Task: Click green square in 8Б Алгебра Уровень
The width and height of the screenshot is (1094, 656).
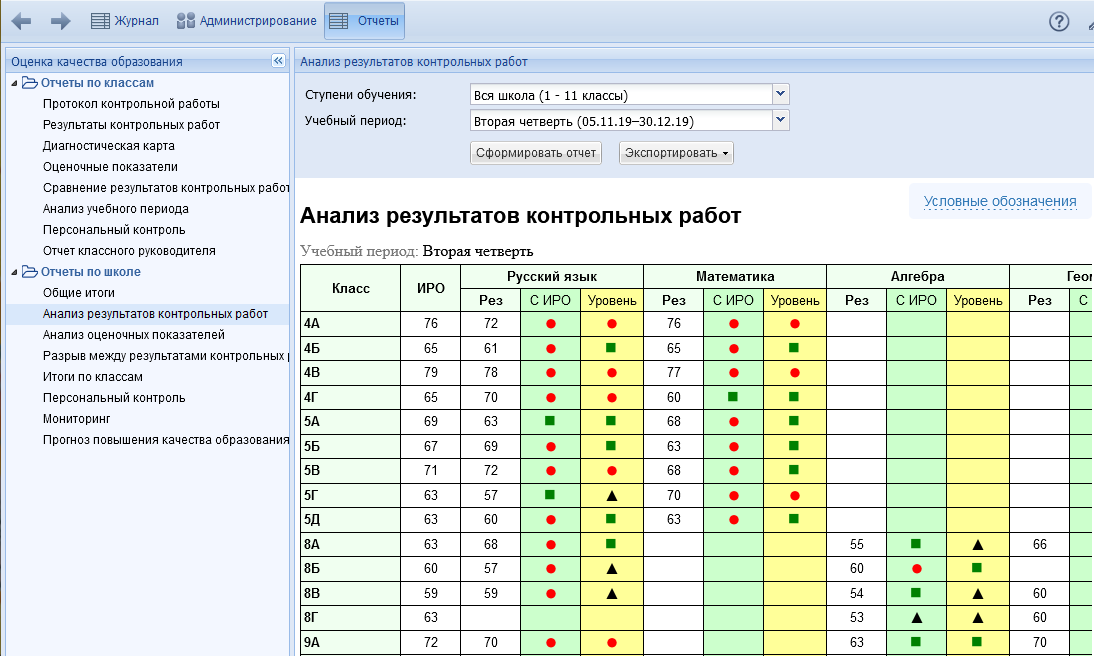Action: click(x=977, y=568)
